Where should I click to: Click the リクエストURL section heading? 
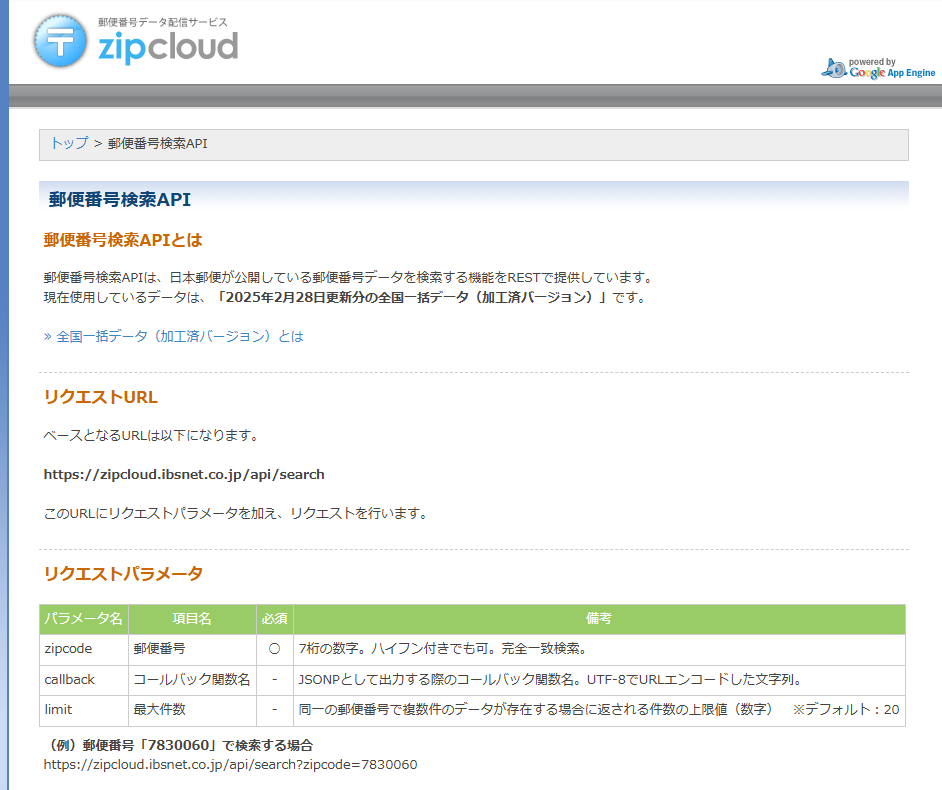coord(101,397)
